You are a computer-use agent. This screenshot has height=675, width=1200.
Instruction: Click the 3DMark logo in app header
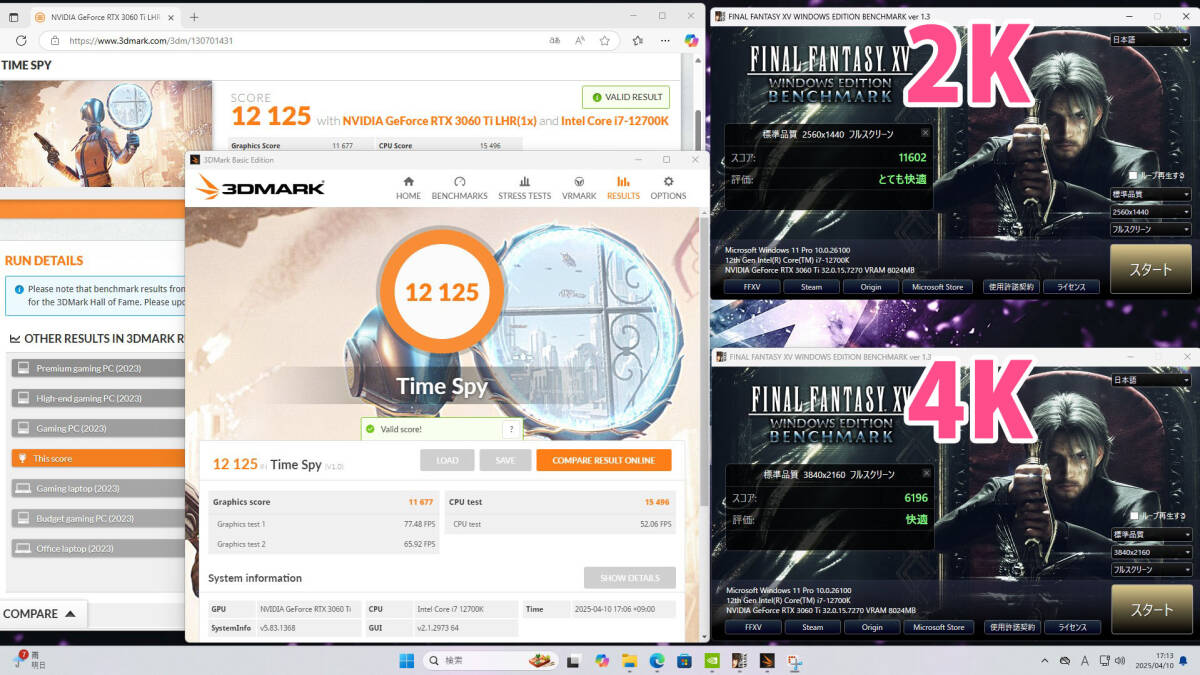[260, 187]
